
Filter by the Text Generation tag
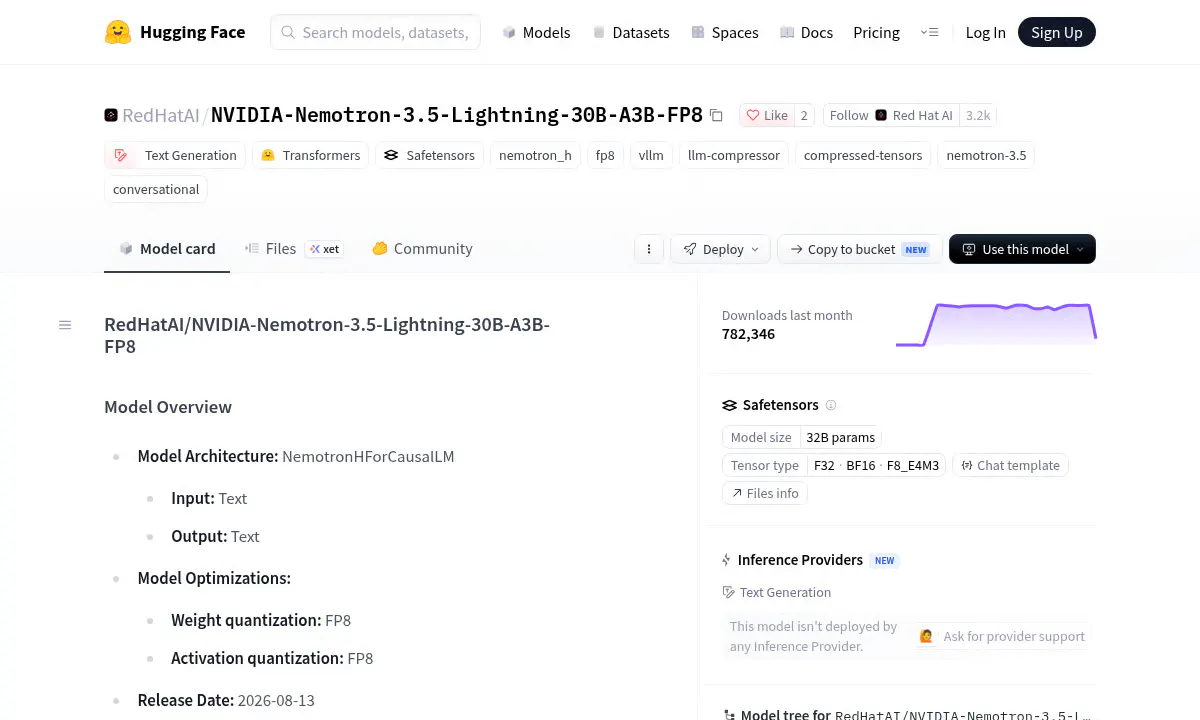175,155
